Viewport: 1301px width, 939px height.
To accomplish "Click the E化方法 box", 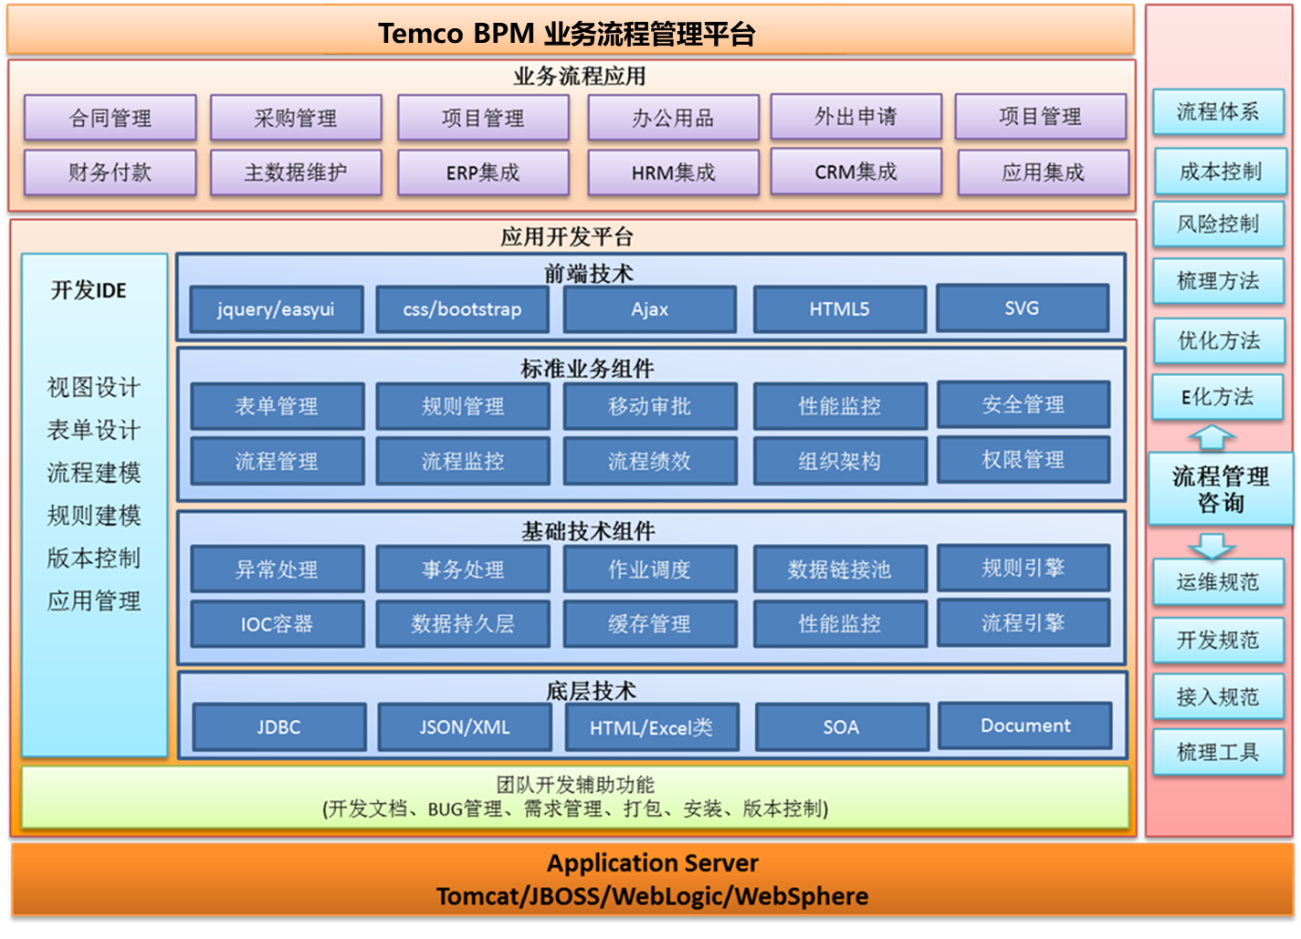I will pyautogui.click(x=1218, y=397).
